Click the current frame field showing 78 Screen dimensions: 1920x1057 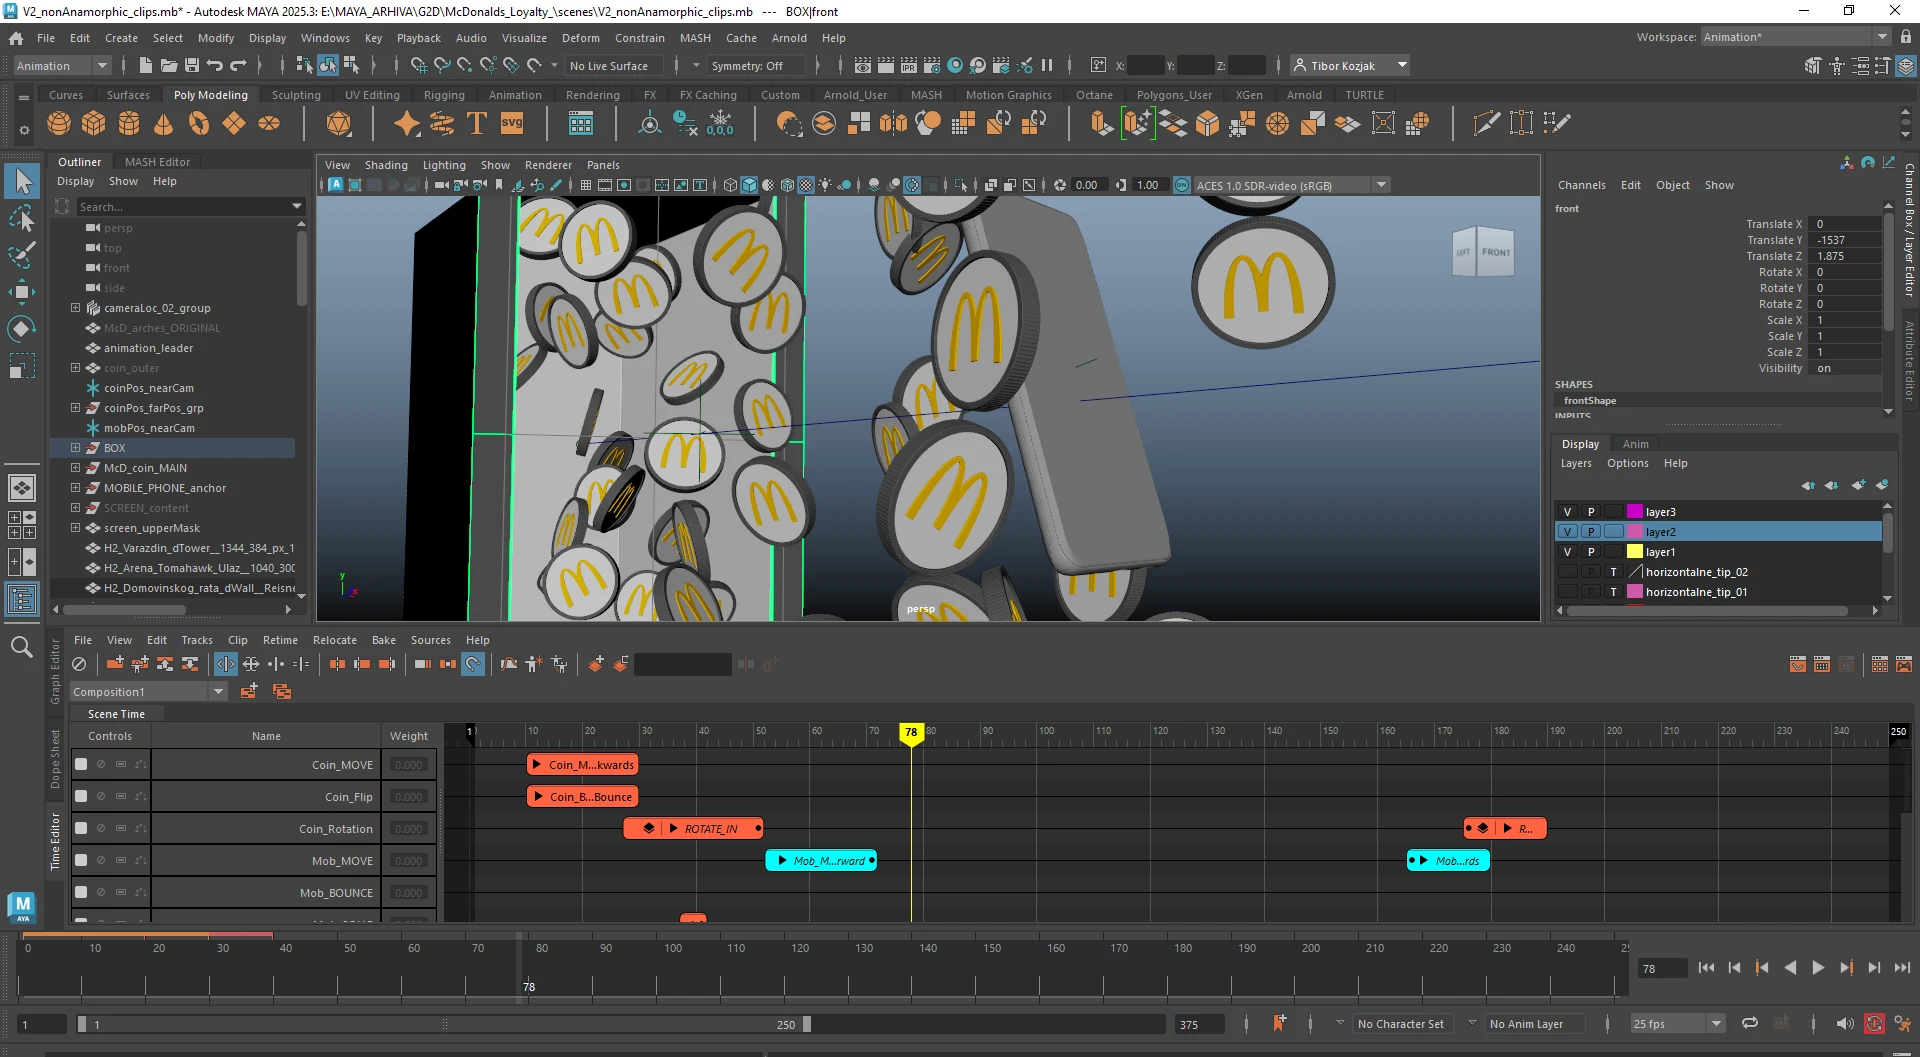pyautogui.click(x=1662, y=968)
